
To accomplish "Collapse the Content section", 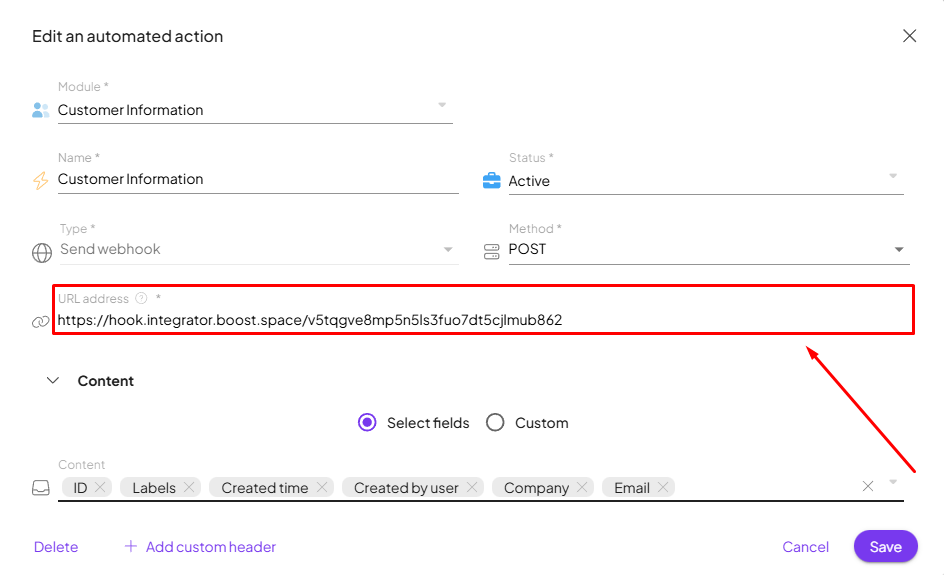I will 53,381.
